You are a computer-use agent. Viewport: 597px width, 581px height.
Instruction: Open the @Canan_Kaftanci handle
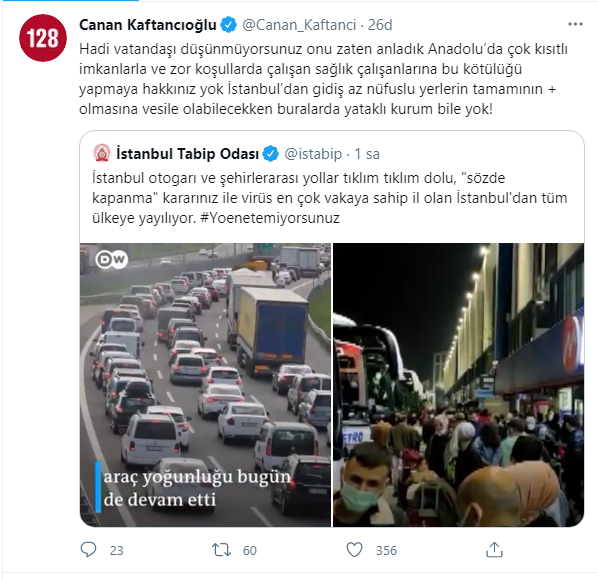pos(299,25)
